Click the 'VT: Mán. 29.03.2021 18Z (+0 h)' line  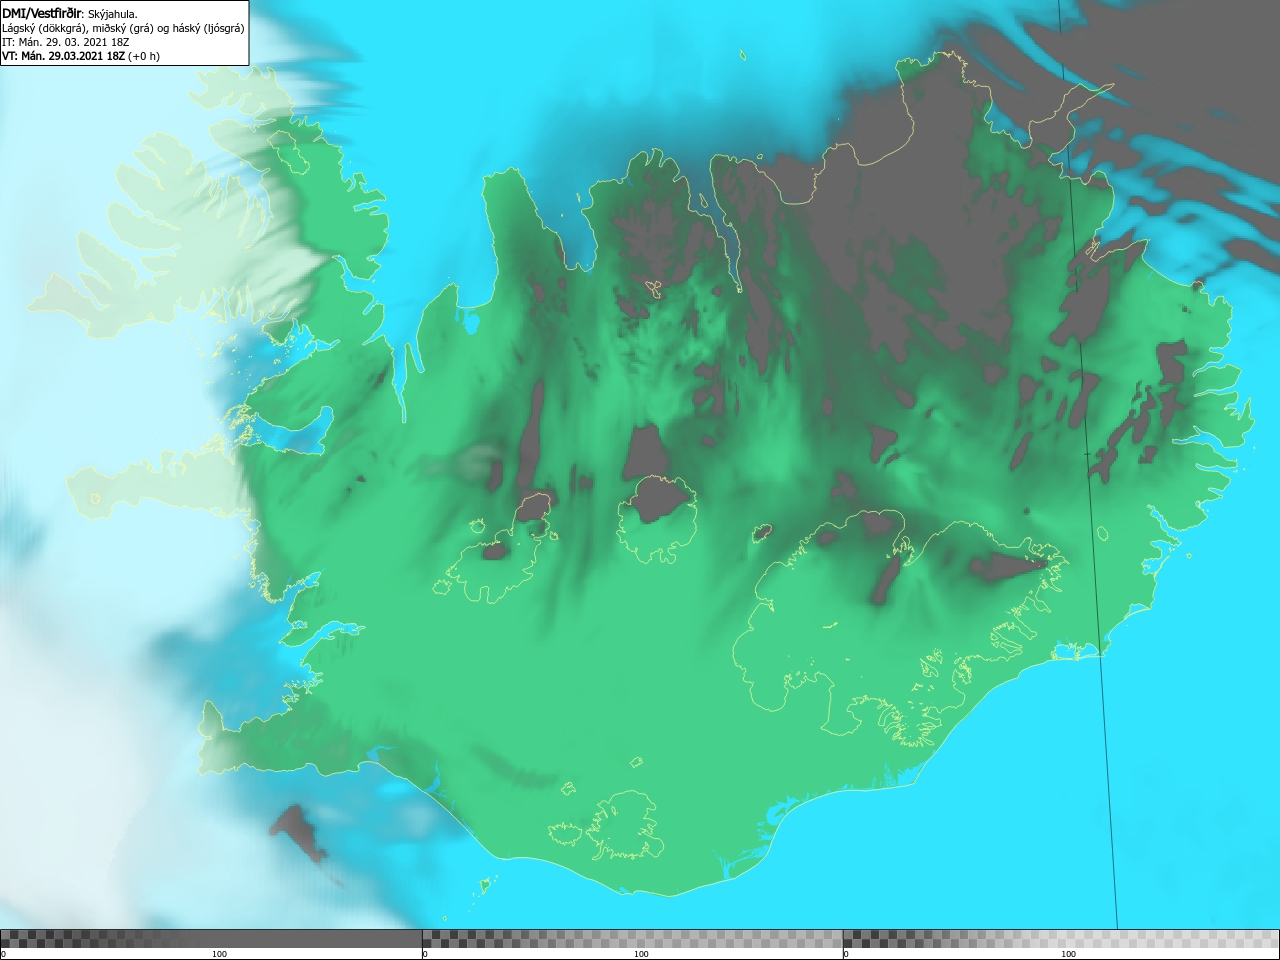click(81, 56)
